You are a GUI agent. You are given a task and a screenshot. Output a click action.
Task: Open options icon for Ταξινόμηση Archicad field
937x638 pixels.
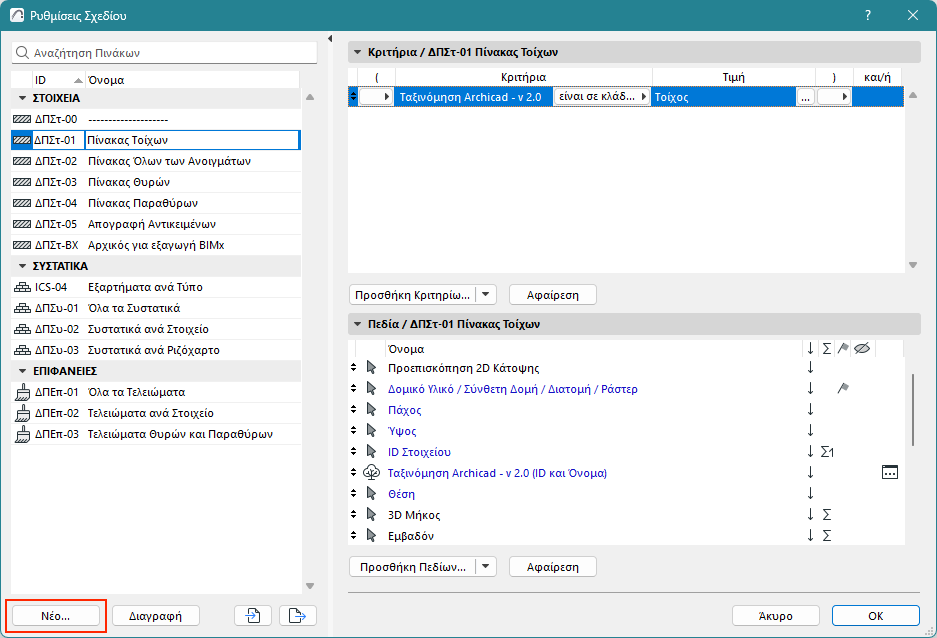click(x=890, y=473)
